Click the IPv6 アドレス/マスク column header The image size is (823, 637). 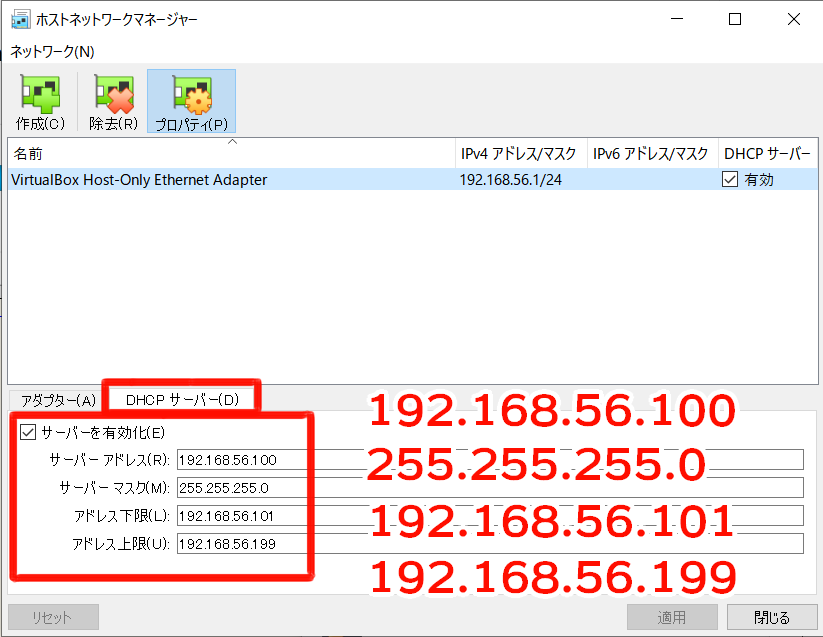[x=652, y=154]
